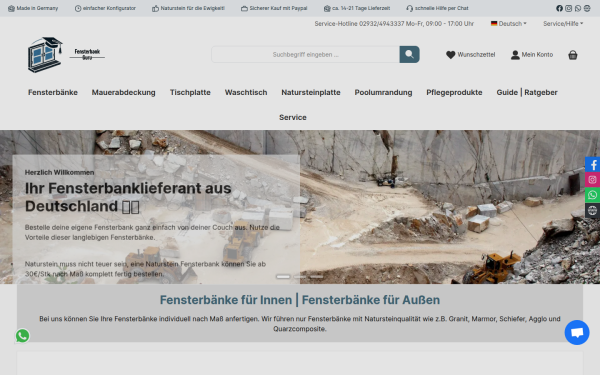Open the shopping basket icon
Viewport: 600px width, 375px height.
tap(572, 55)
